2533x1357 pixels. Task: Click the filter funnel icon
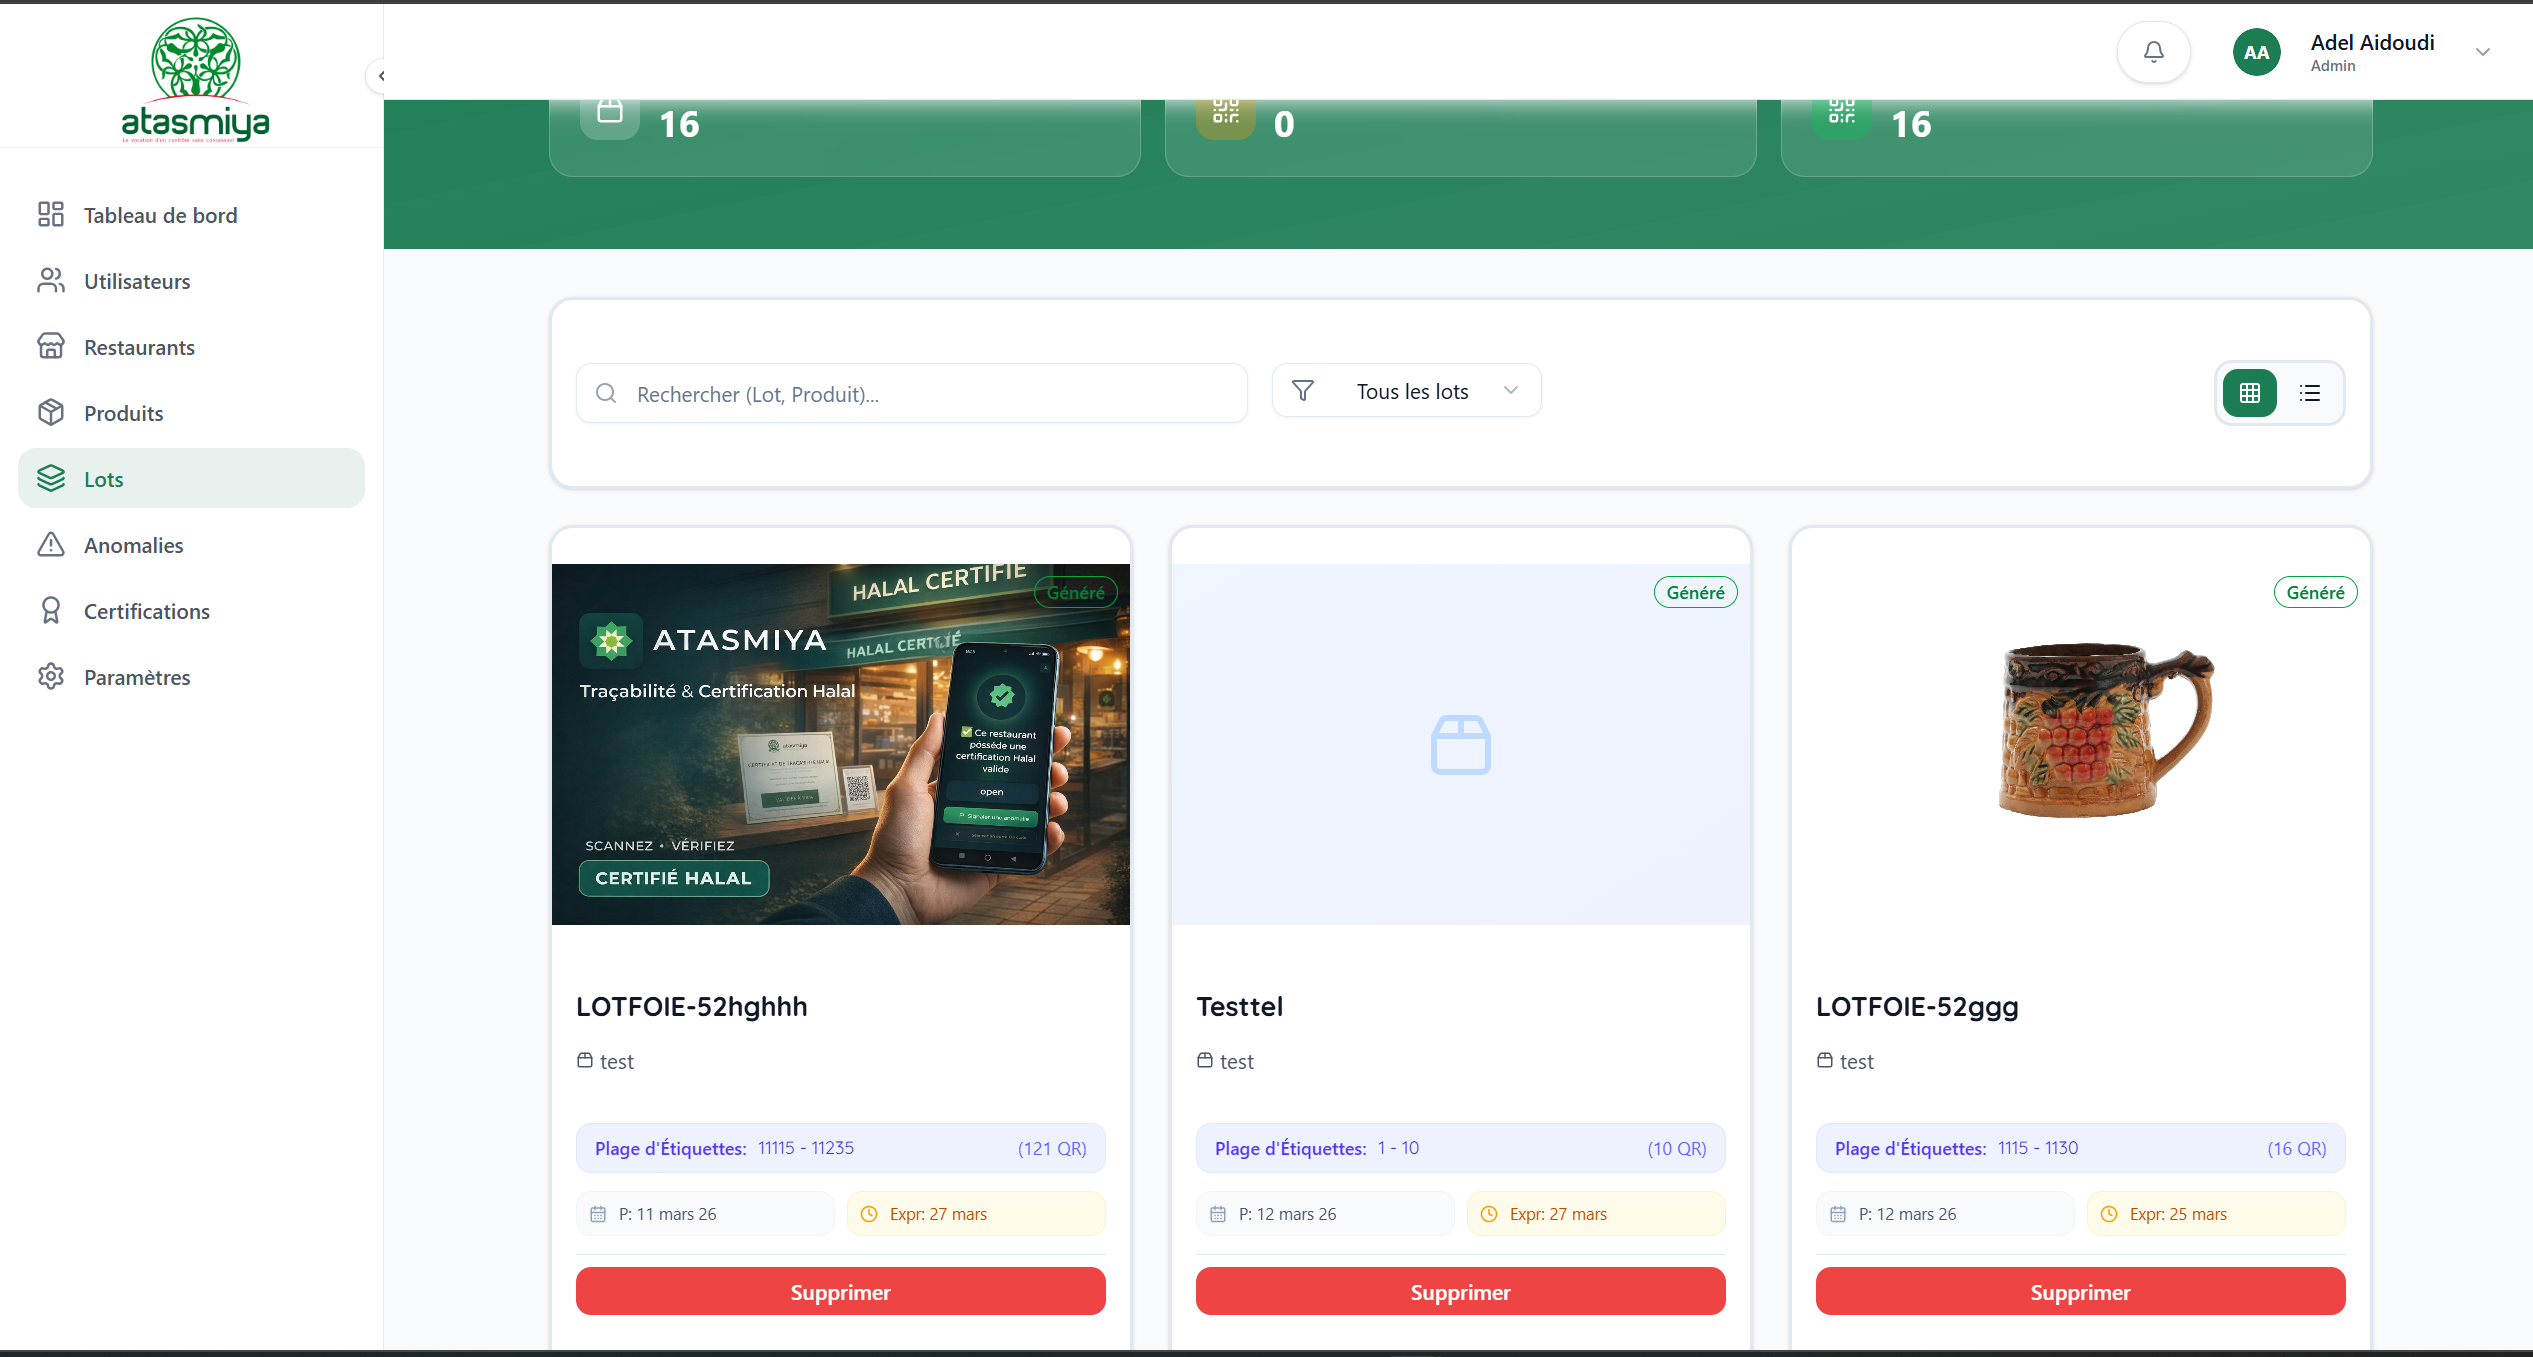[x=1302, y=391]
